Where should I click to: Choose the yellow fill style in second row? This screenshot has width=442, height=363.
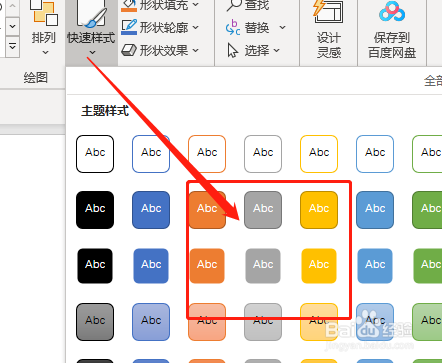coord(319,210)
